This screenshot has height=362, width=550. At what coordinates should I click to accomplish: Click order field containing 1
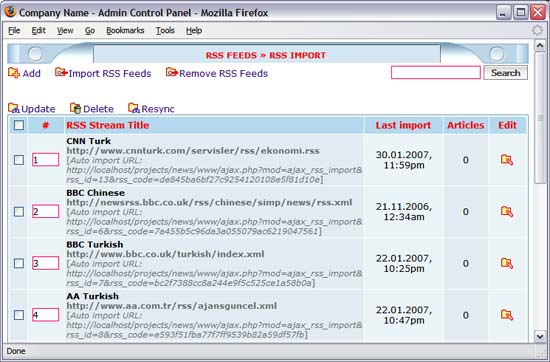tap(46, 160)
